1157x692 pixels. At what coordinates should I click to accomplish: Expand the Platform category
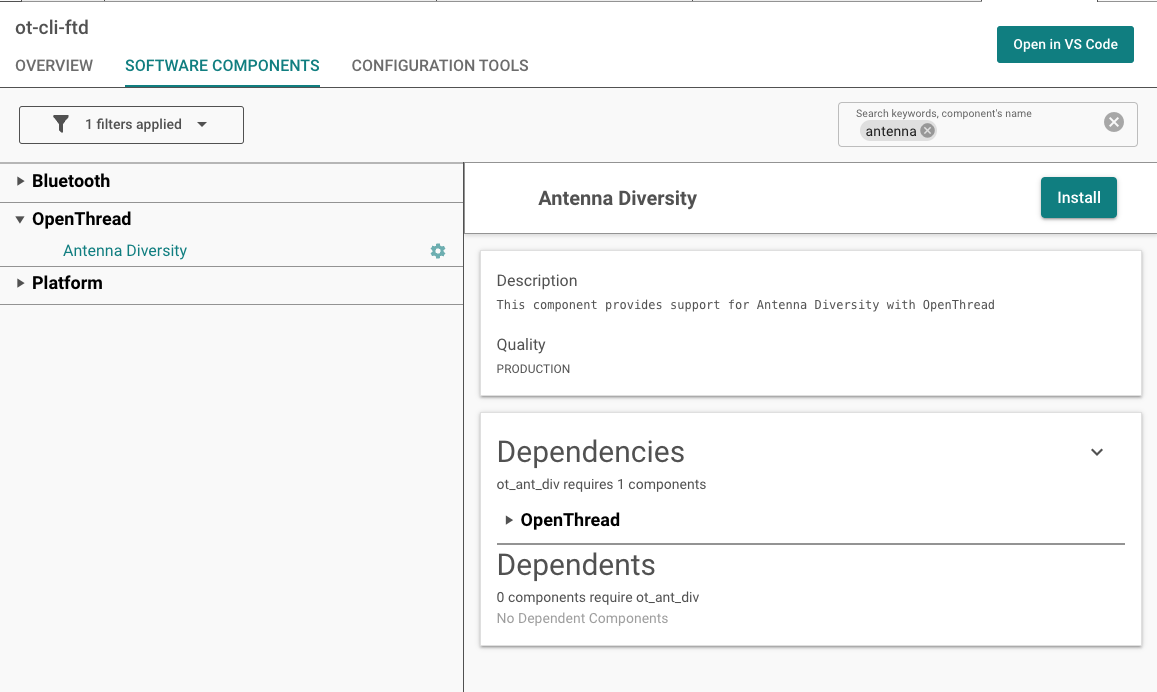21,283
